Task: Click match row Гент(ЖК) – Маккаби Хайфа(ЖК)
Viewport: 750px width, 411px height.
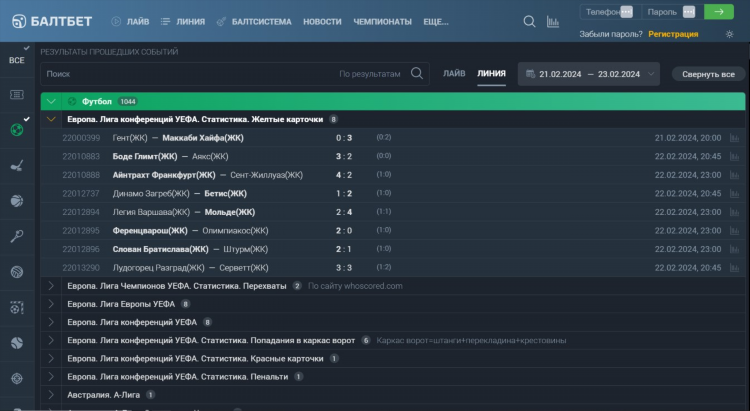Action: point(393,138)
